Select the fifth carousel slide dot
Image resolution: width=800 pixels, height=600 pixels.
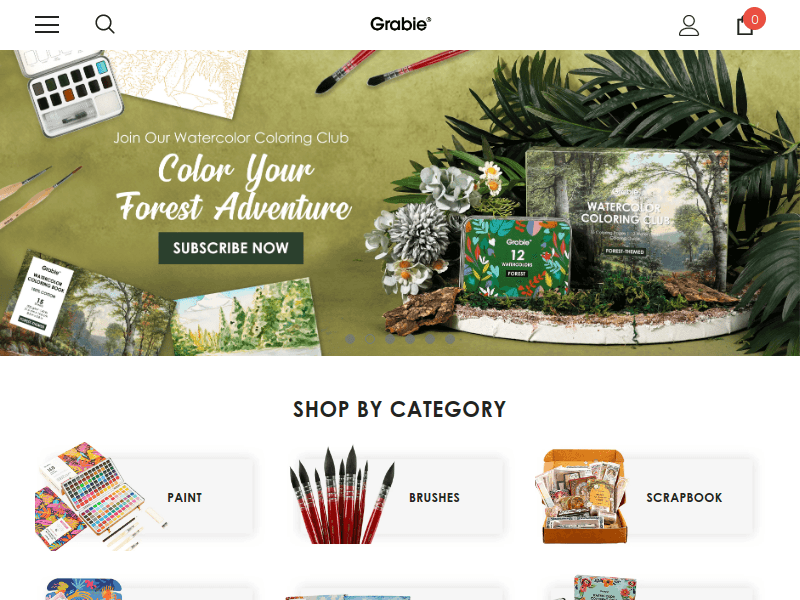pyautogui.click(x=430, y=339)
